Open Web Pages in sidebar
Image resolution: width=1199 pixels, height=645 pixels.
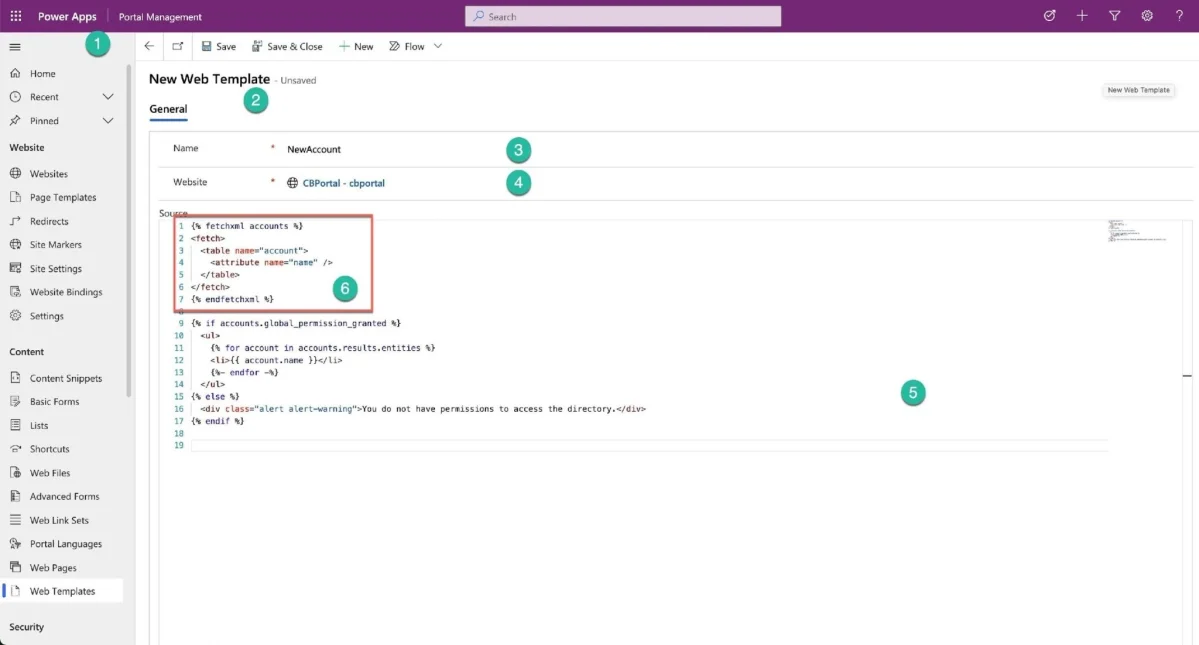click(x=53, y=568)
